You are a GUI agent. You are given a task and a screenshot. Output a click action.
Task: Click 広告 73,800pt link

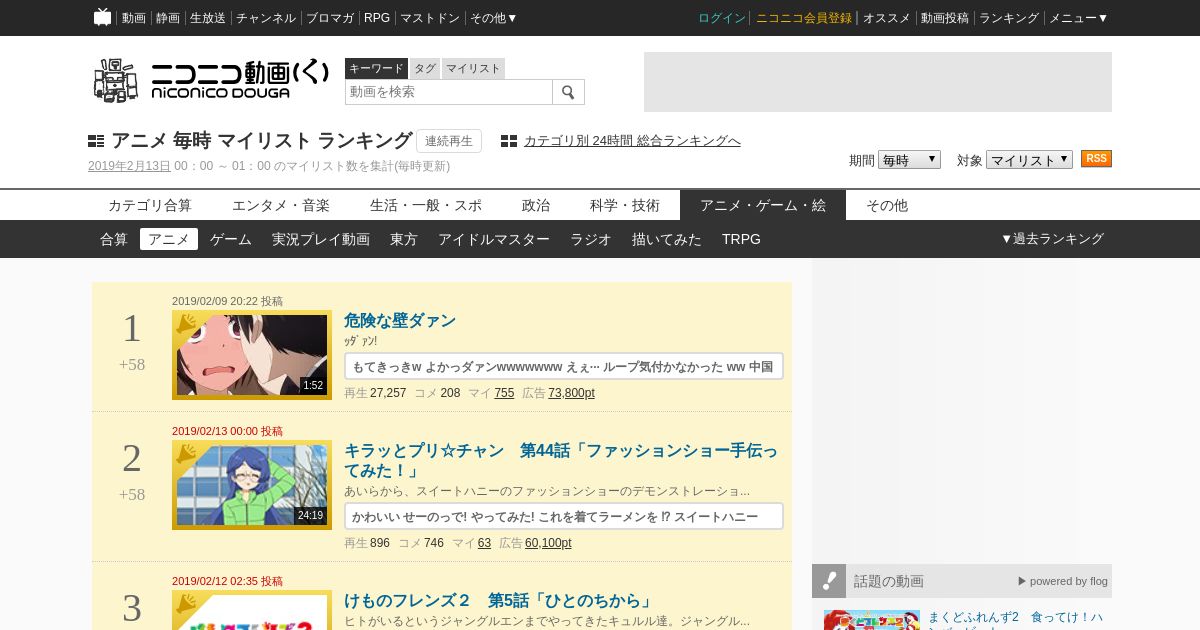[x=571, y=393]
